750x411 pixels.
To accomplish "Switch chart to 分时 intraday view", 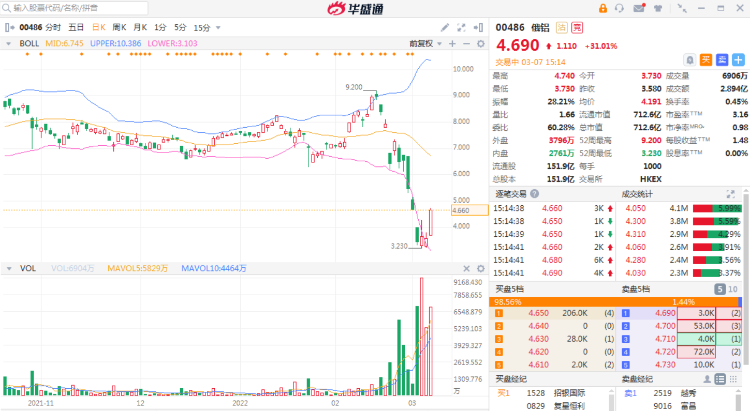I will pyautogui.click(x=53, y=28).
